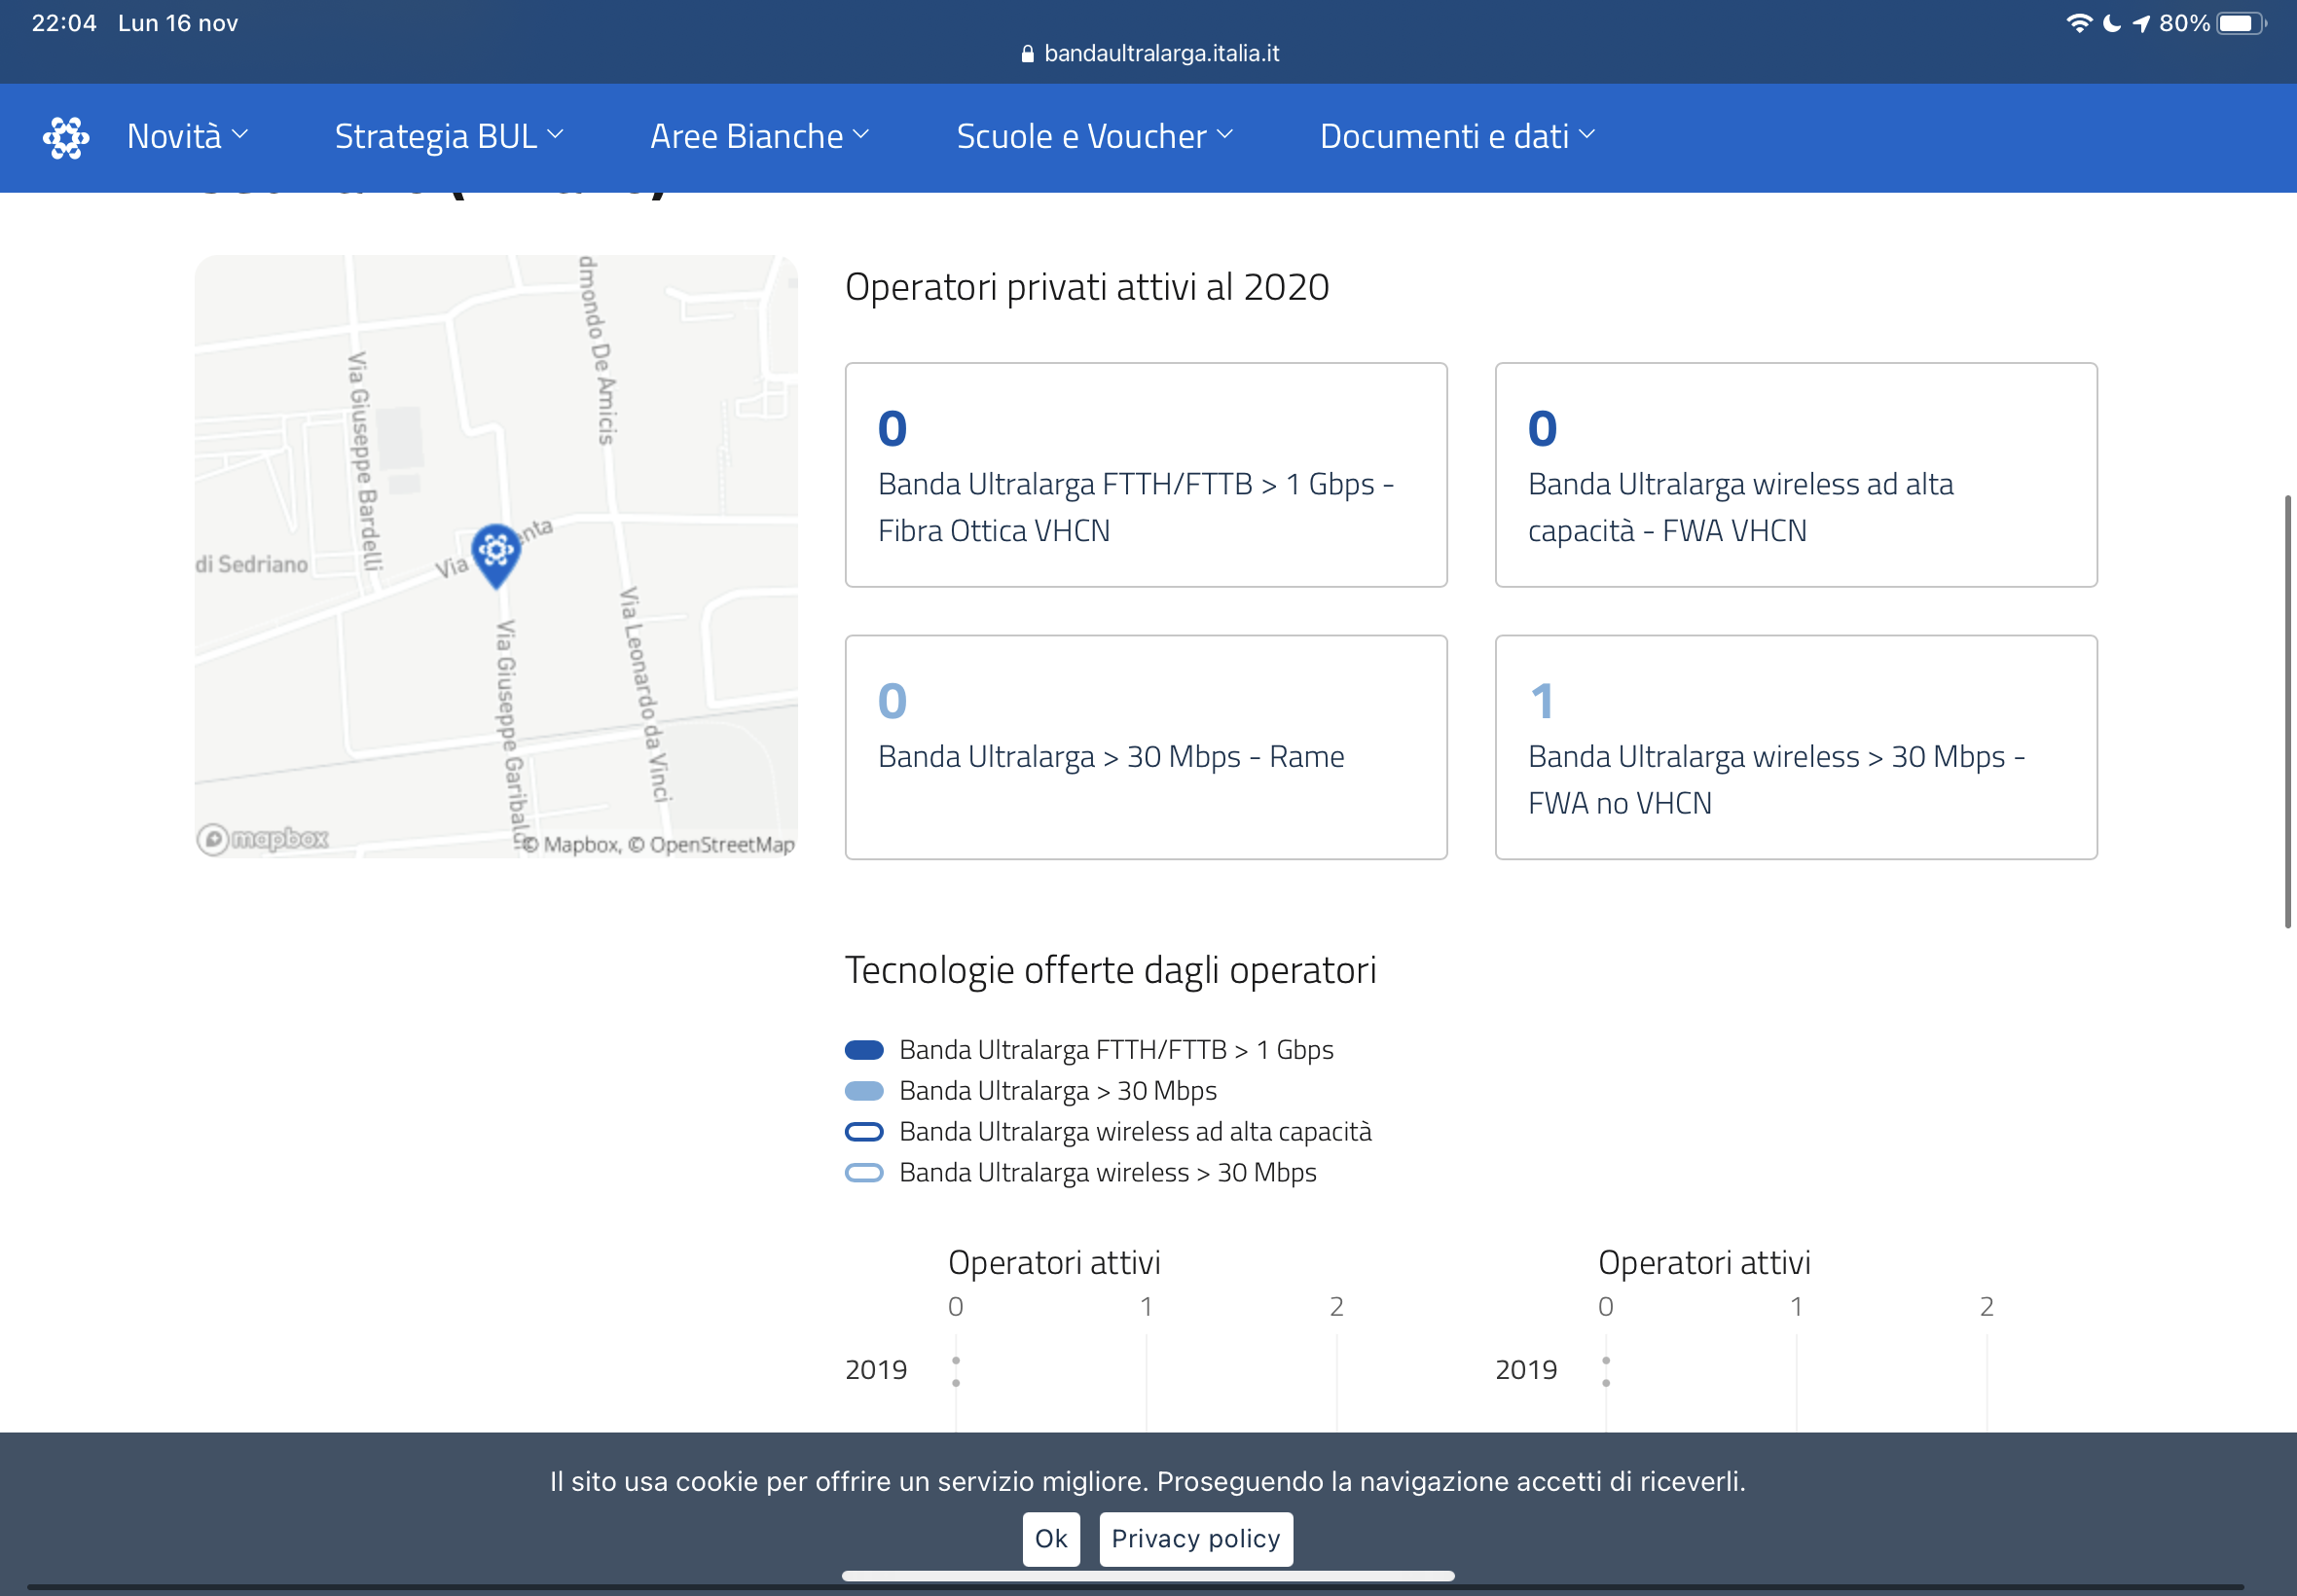The width and height of the screenshot is (2297, 1596).
Task: Toggle FTTH/FTTB > 1 Gbps legend item
Action: coord(1115,1050)
